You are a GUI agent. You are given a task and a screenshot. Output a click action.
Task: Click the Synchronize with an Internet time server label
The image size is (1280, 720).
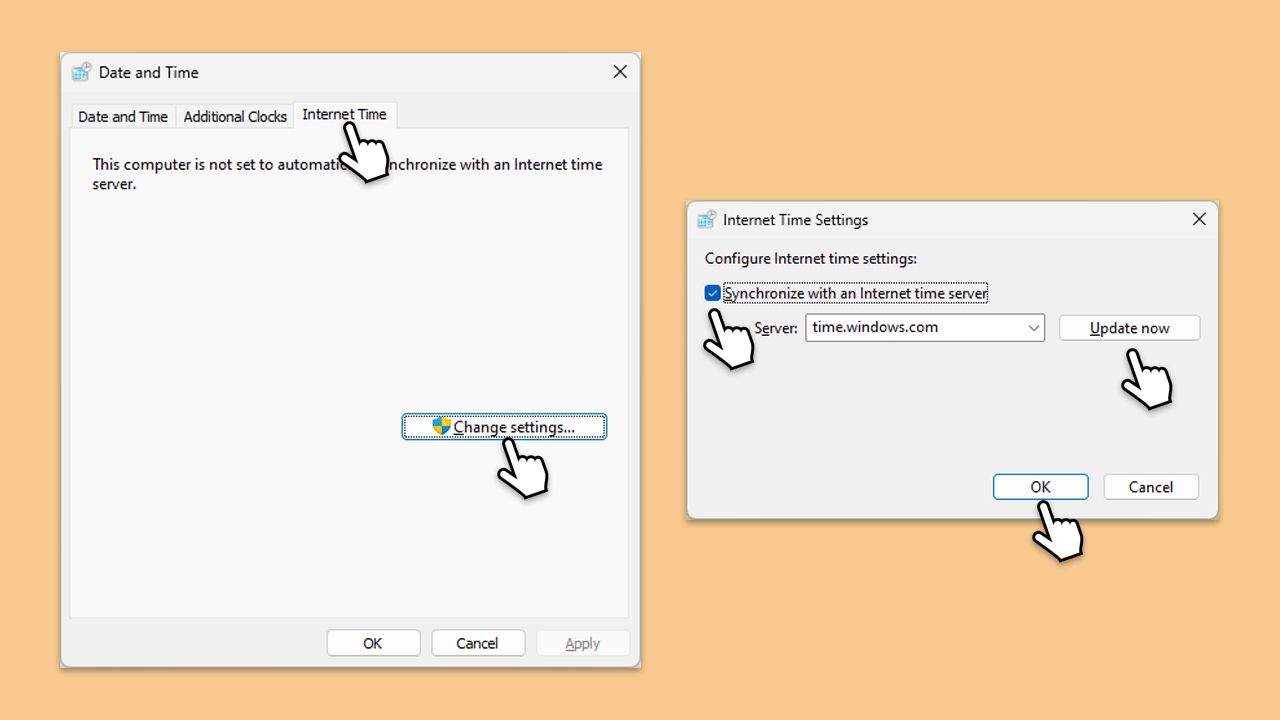855,293
